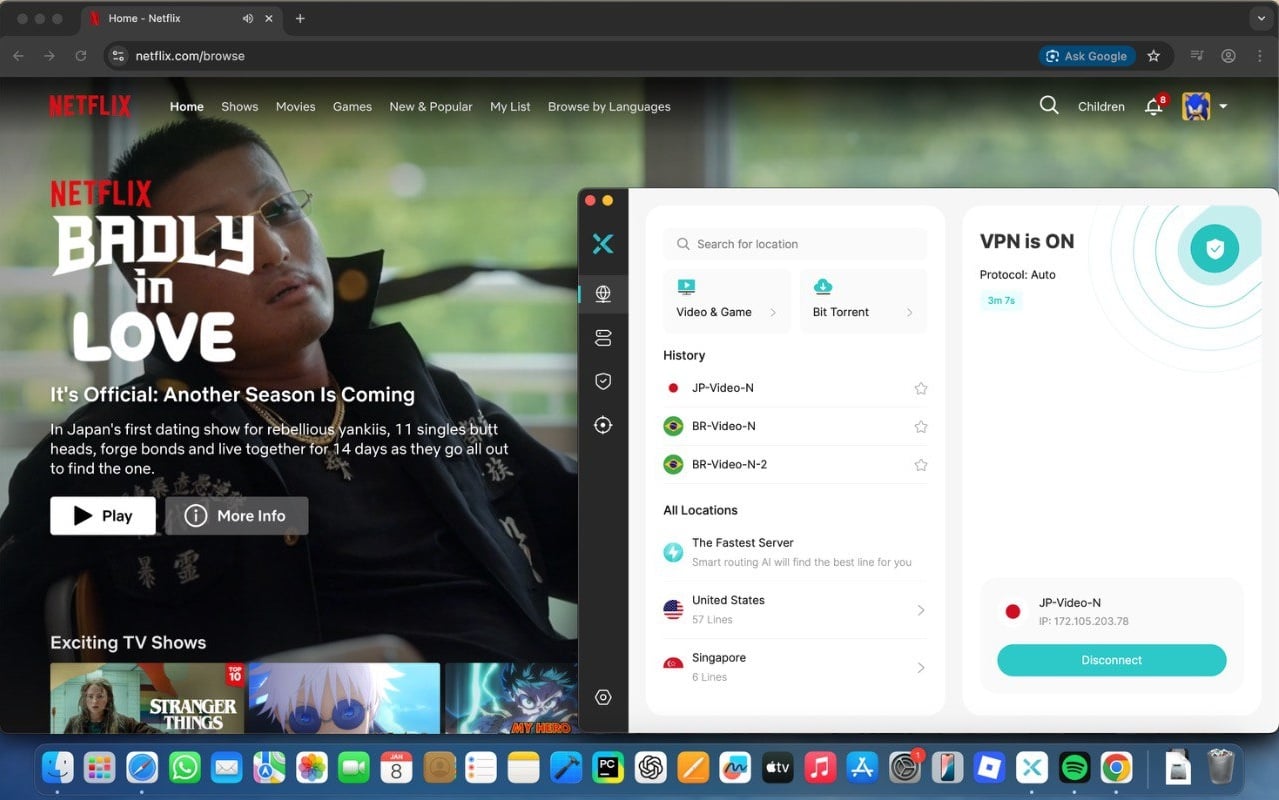Image resolution: width=1279 pixels, height=800 pixels.
Task: Click the green shield VPN status icon
Action: click(x=1214, y=249)
